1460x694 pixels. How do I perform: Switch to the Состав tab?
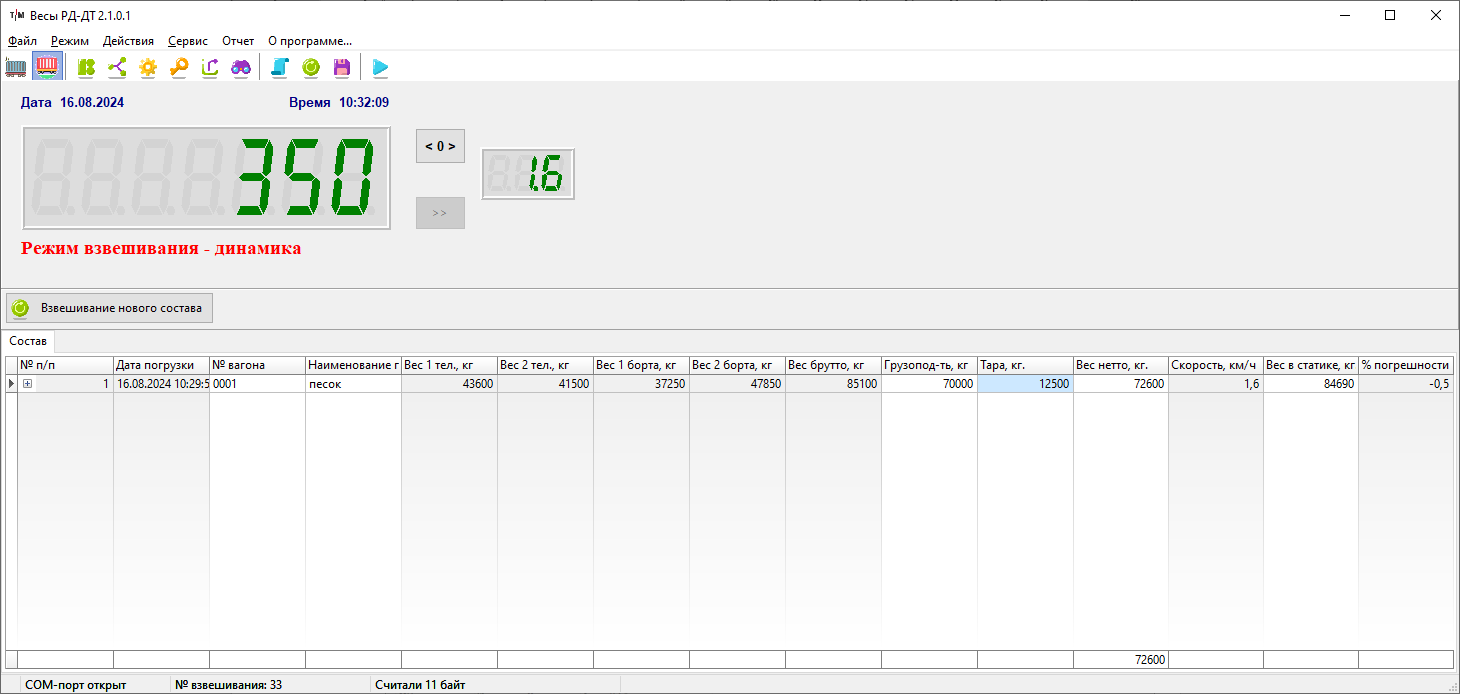coord(28,341)
